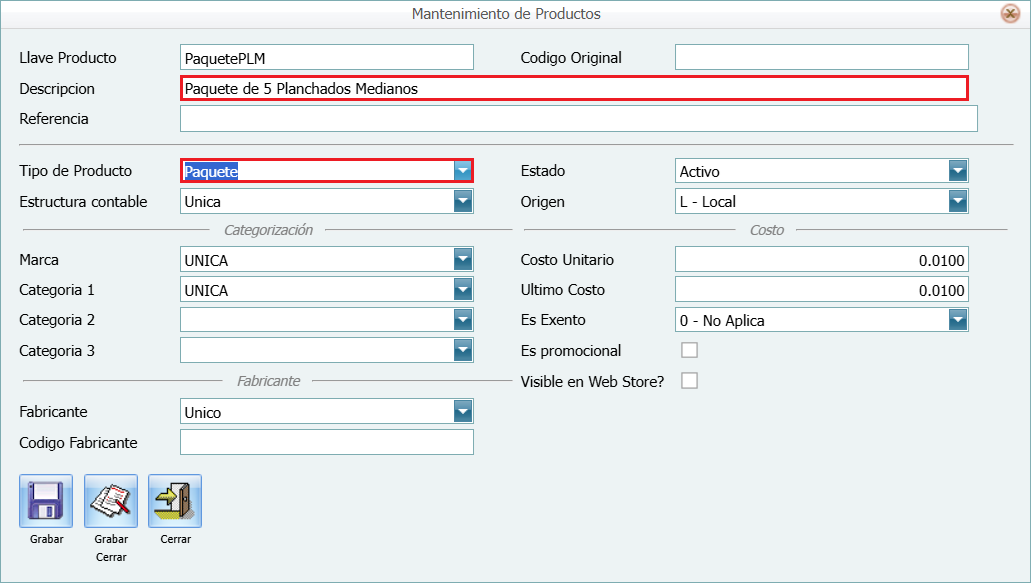Expand the Categoria 1 dropdown

[462, 290]
